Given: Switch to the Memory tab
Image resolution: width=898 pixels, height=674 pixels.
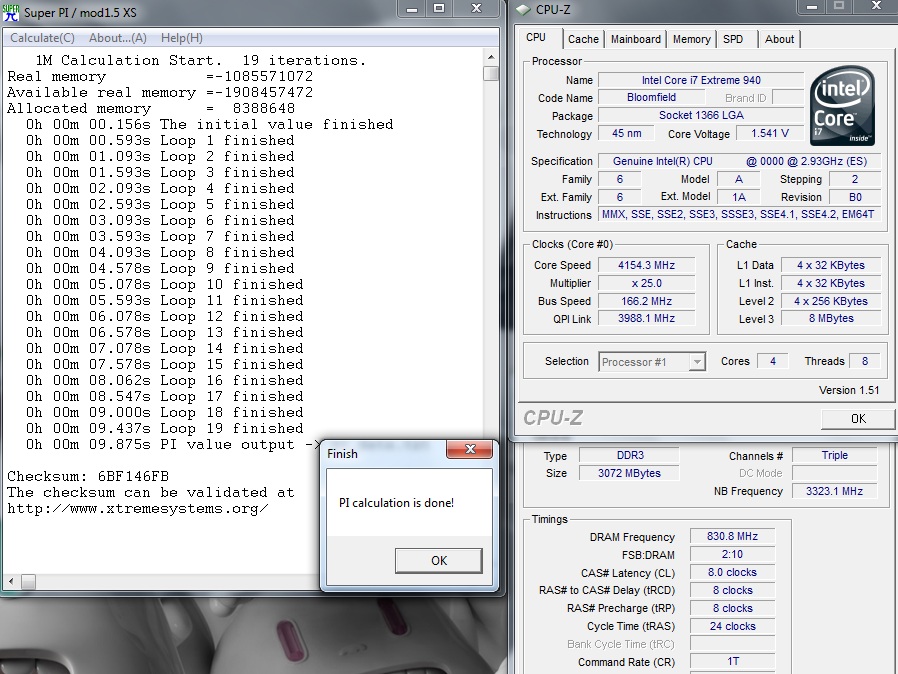Looking at the screenshot, I should [691, 39].
